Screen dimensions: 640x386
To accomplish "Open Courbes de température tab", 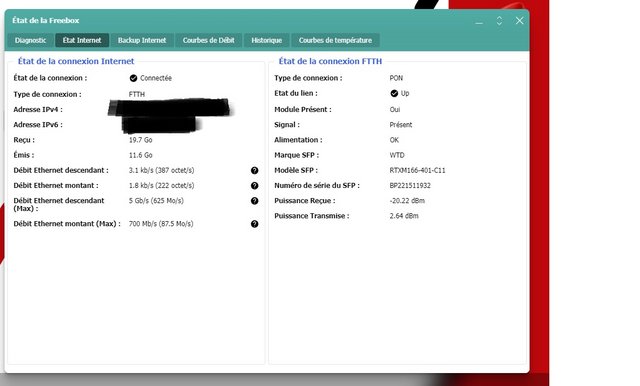I will [x=336, y=40].
